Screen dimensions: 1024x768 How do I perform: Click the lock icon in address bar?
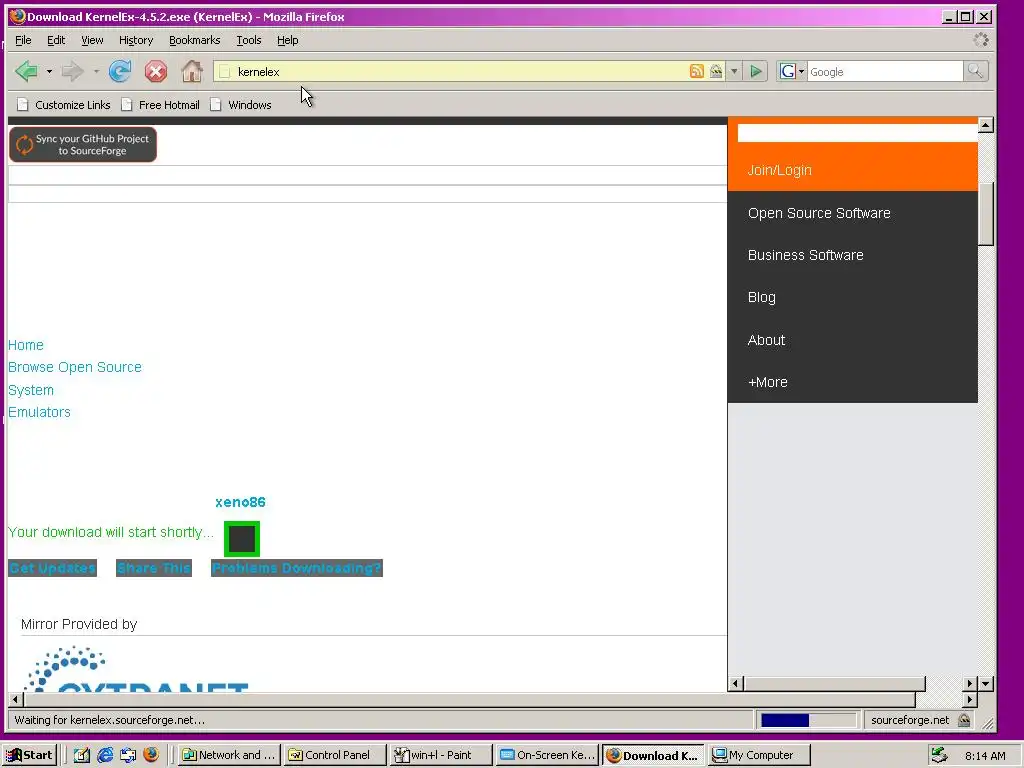(716, 71)
